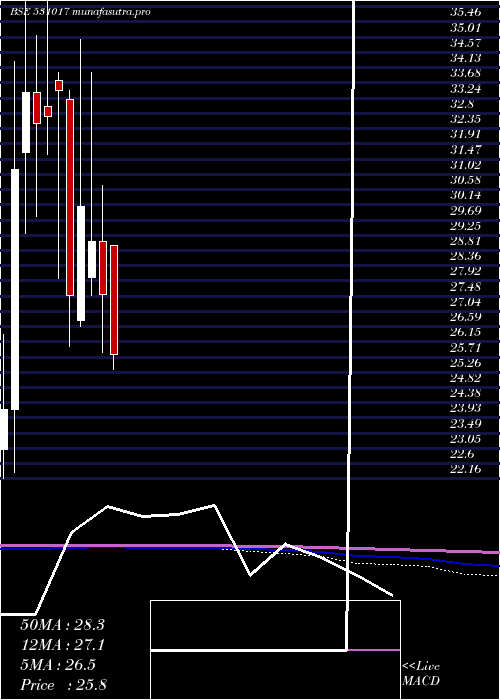Click the 26.59 price axis label
This screenshot has height=700, width=500.
click(465, 318)
